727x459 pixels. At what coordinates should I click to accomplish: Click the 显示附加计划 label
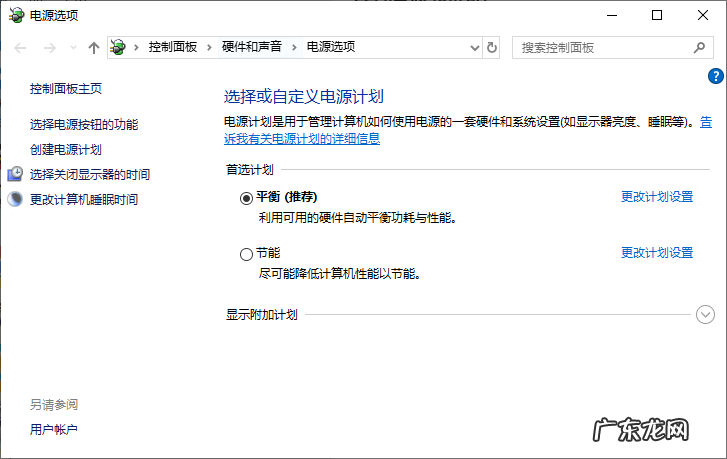[261, 315]
